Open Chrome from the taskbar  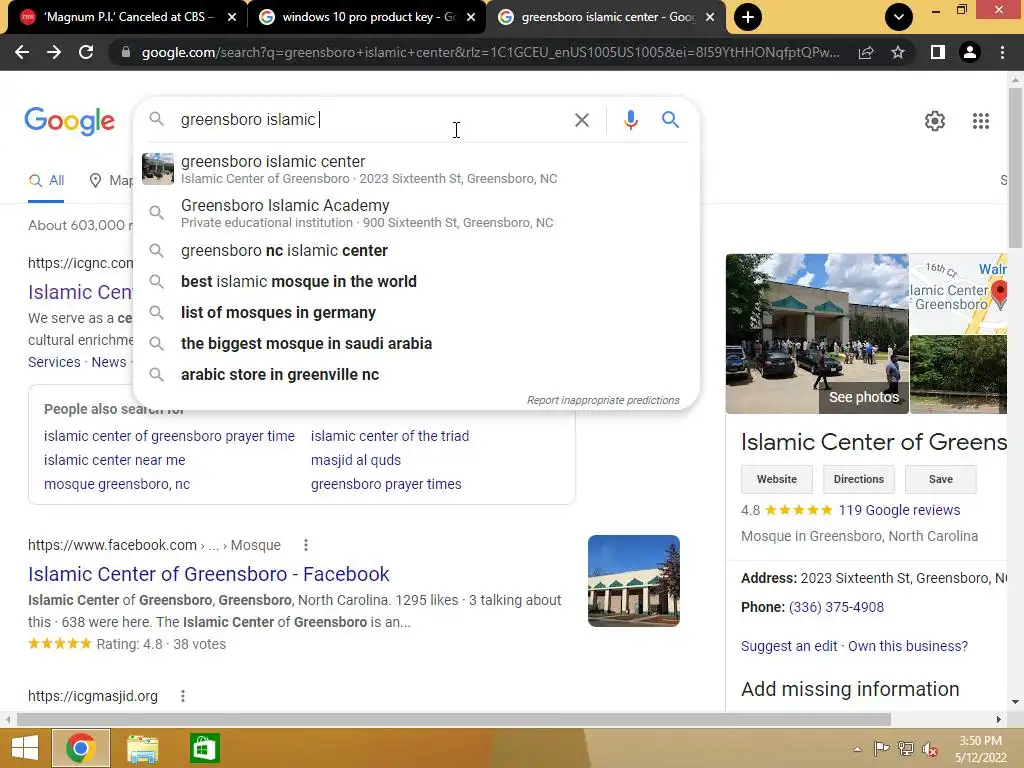click(80, 748)
